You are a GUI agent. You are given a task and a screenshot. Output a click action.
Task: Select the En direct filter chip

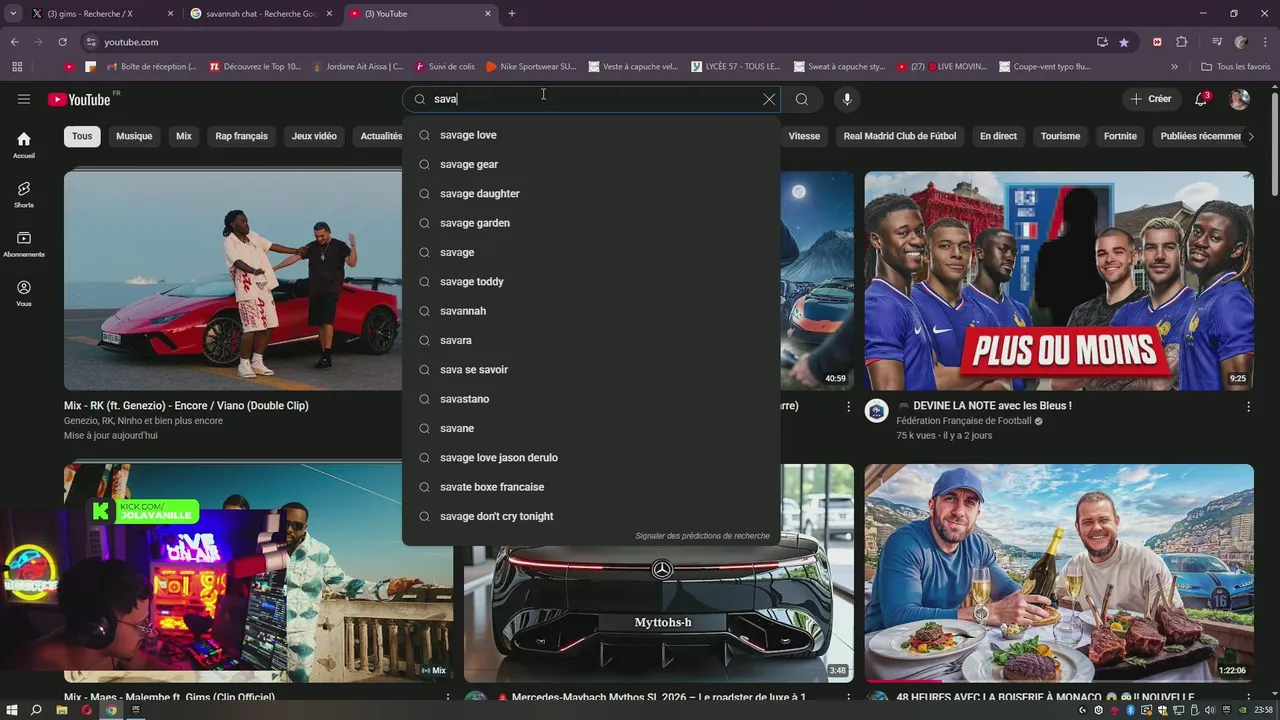coord(998,136)
